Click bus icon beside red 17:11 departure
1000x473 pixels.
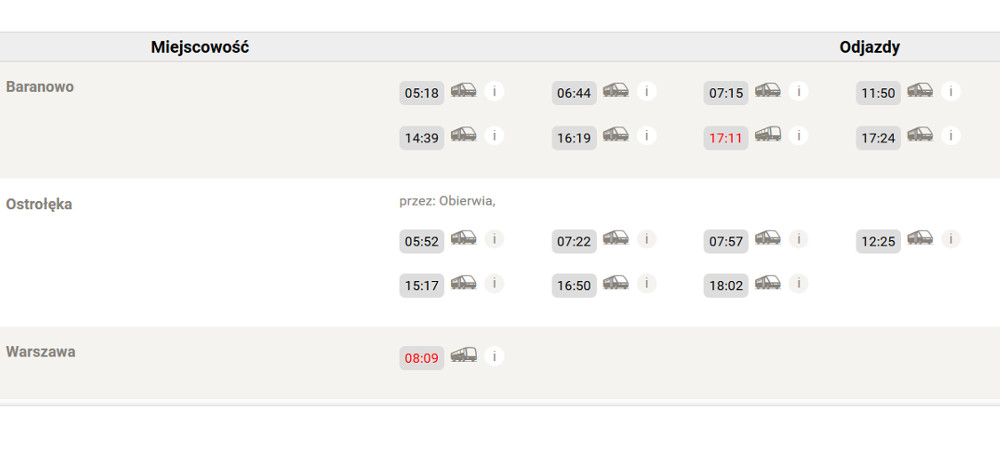[768, 135]
